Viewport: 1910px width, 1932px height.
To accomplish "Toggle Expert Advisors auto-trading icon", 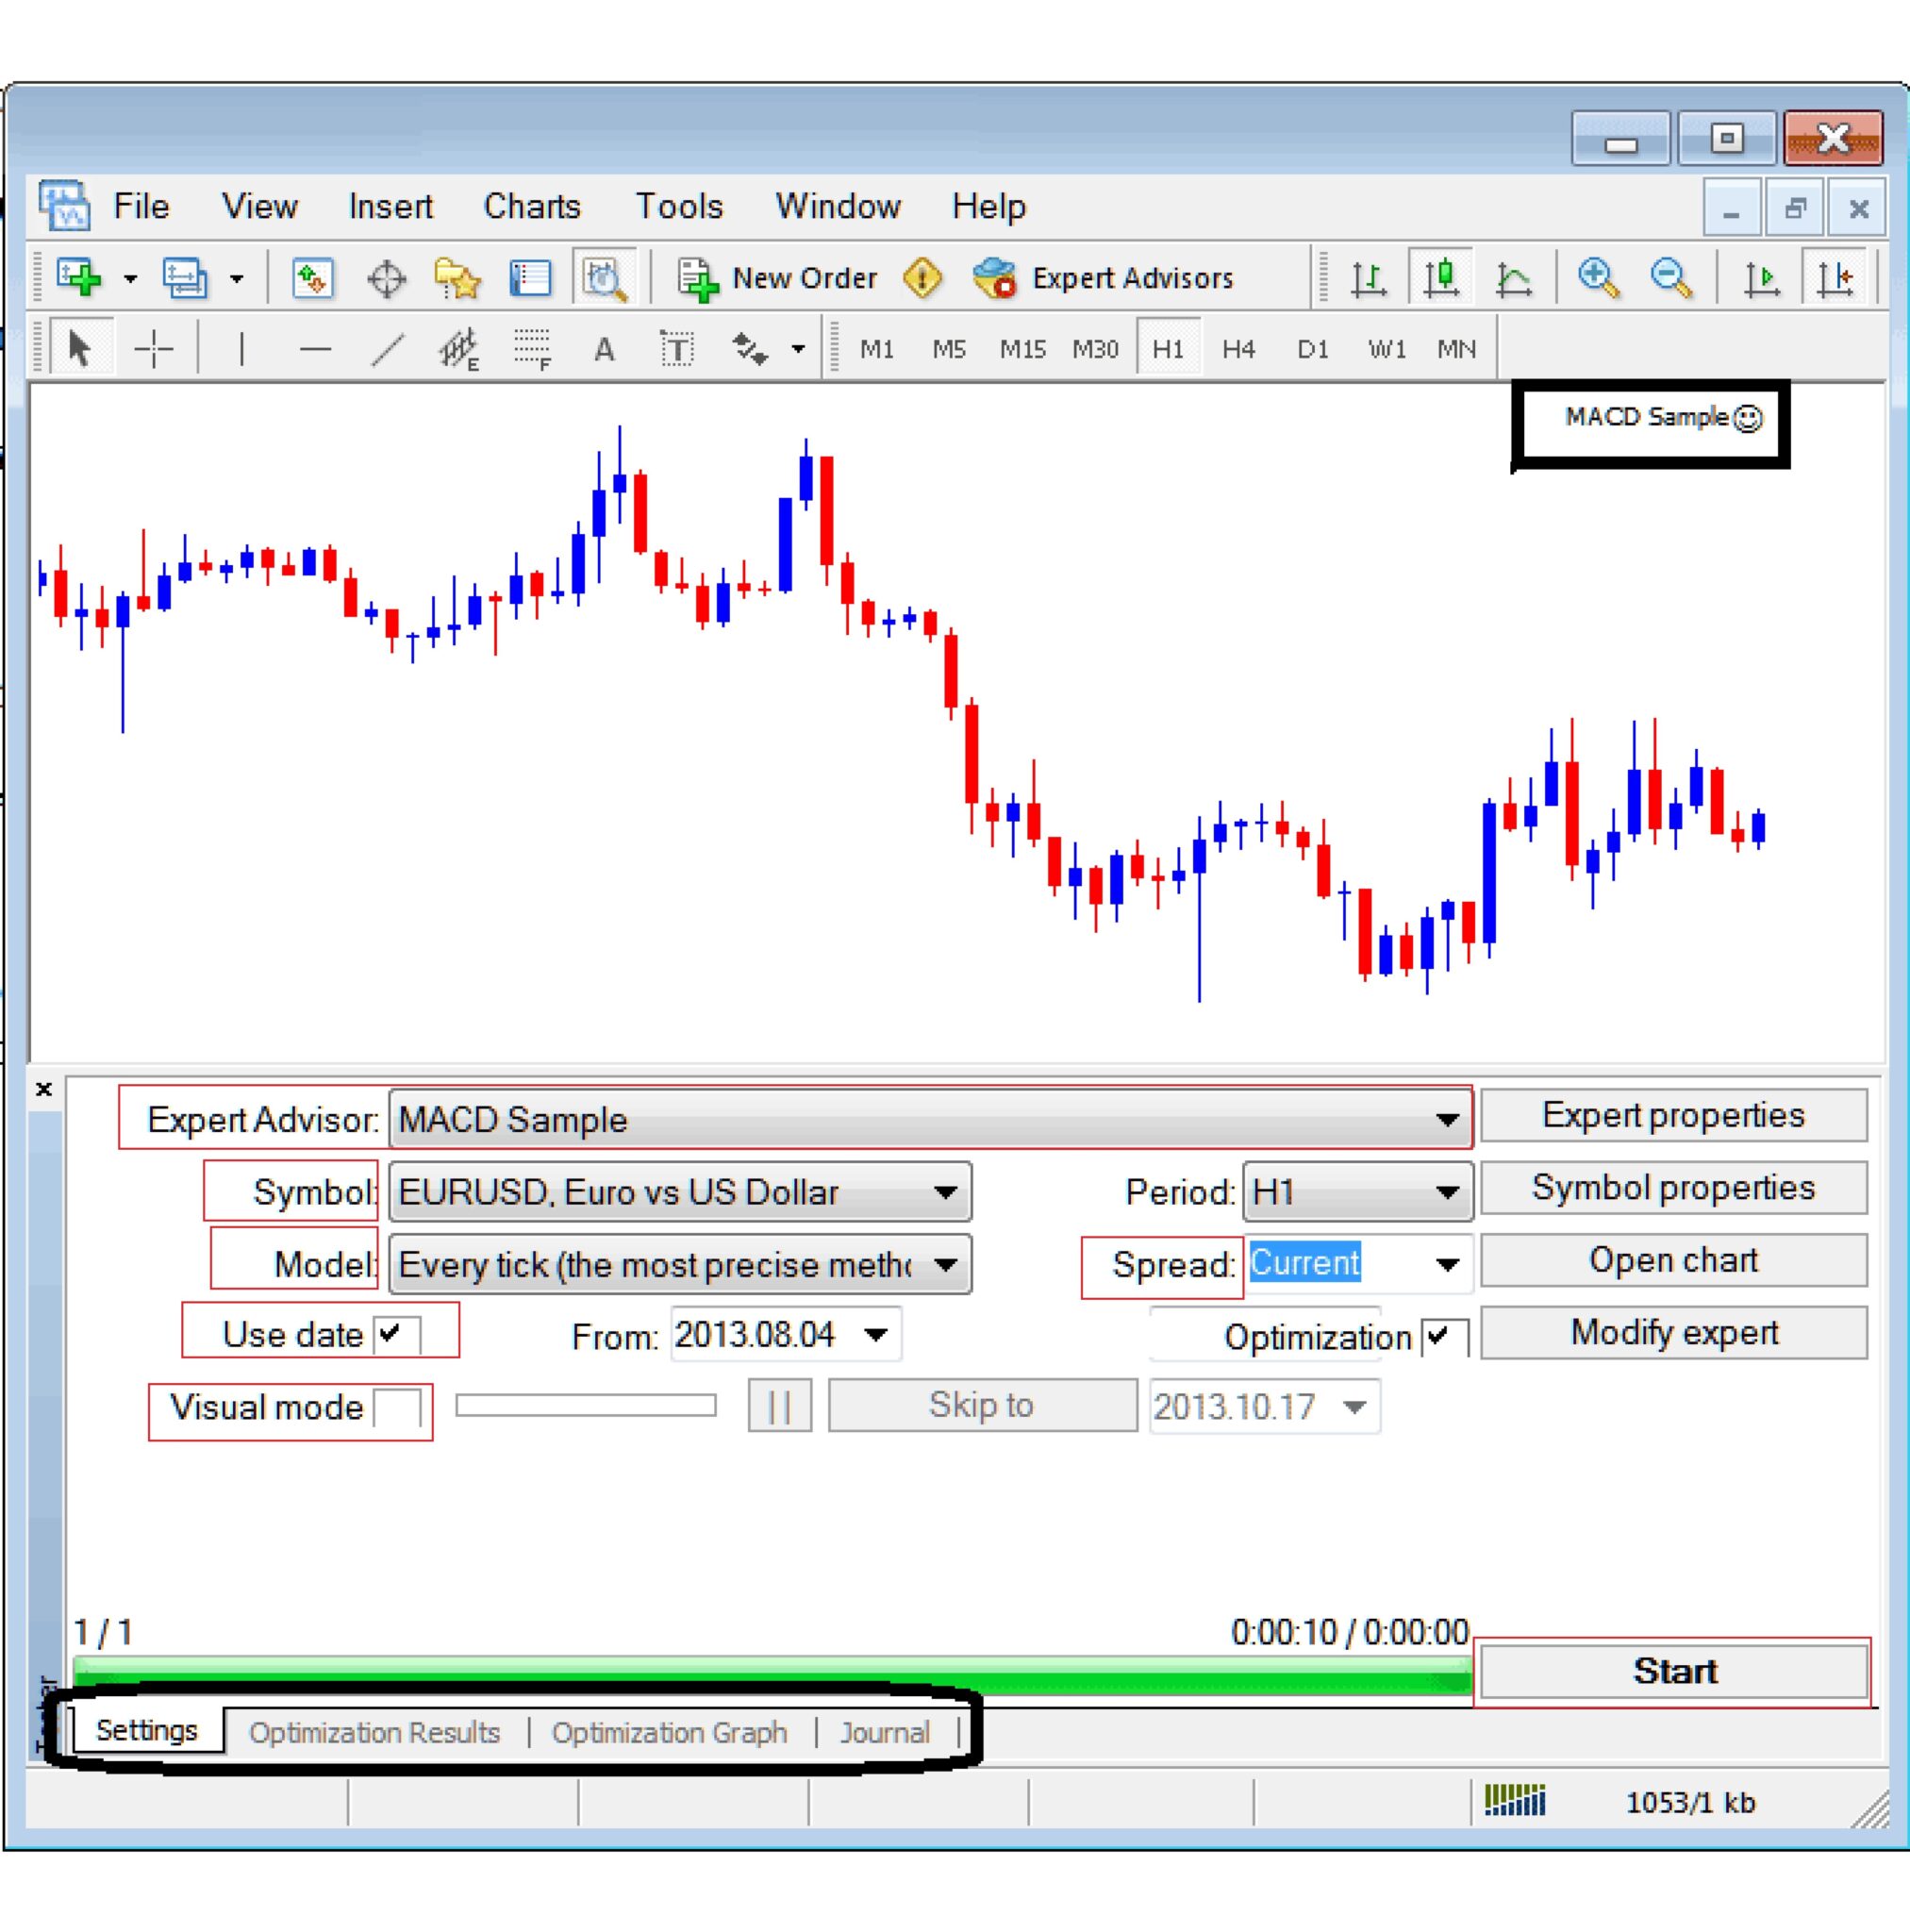I will [x=995, y=278].
